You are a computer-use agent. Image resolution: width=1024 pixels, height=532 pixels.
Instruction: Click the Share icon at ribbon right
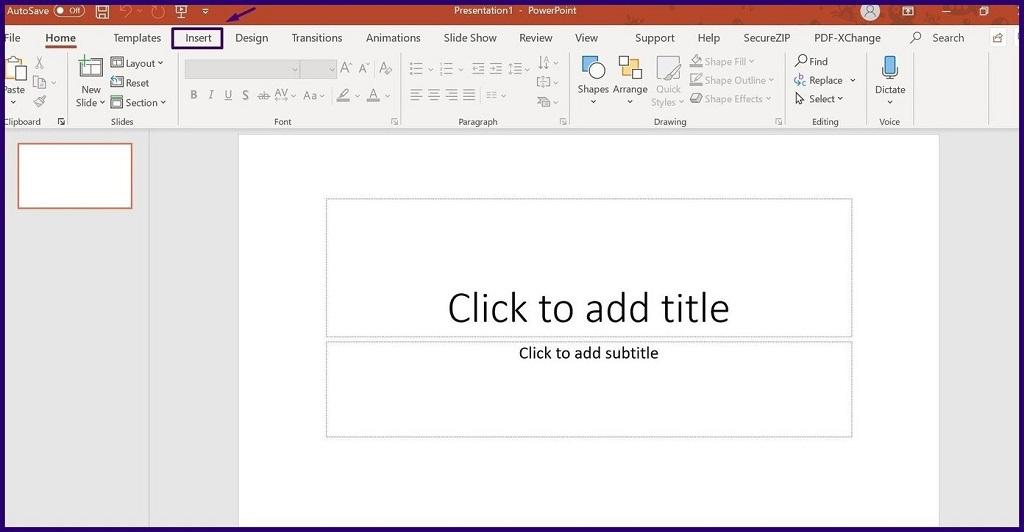pos(997,38)
